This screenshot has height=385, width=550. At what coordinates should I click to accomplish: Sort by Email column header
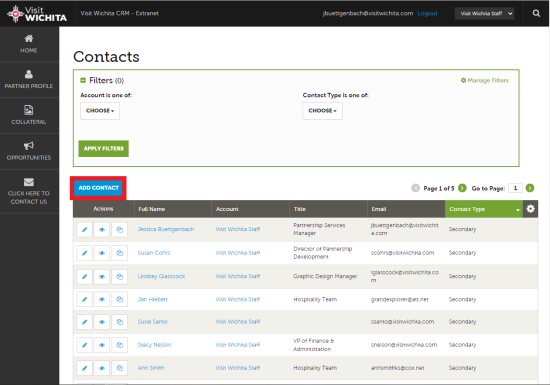406,209
